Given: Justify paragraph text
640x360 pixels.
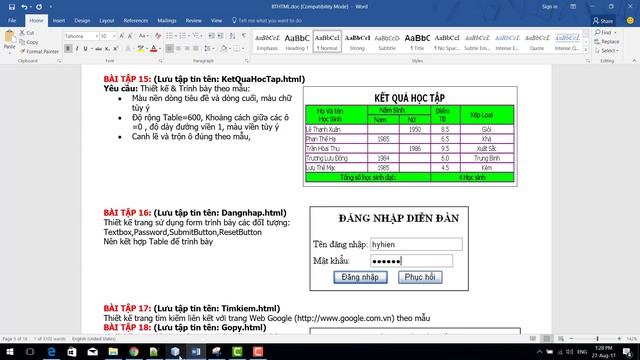Looking at the screenshot, I should pyautogui.click(x=196, y=49).
